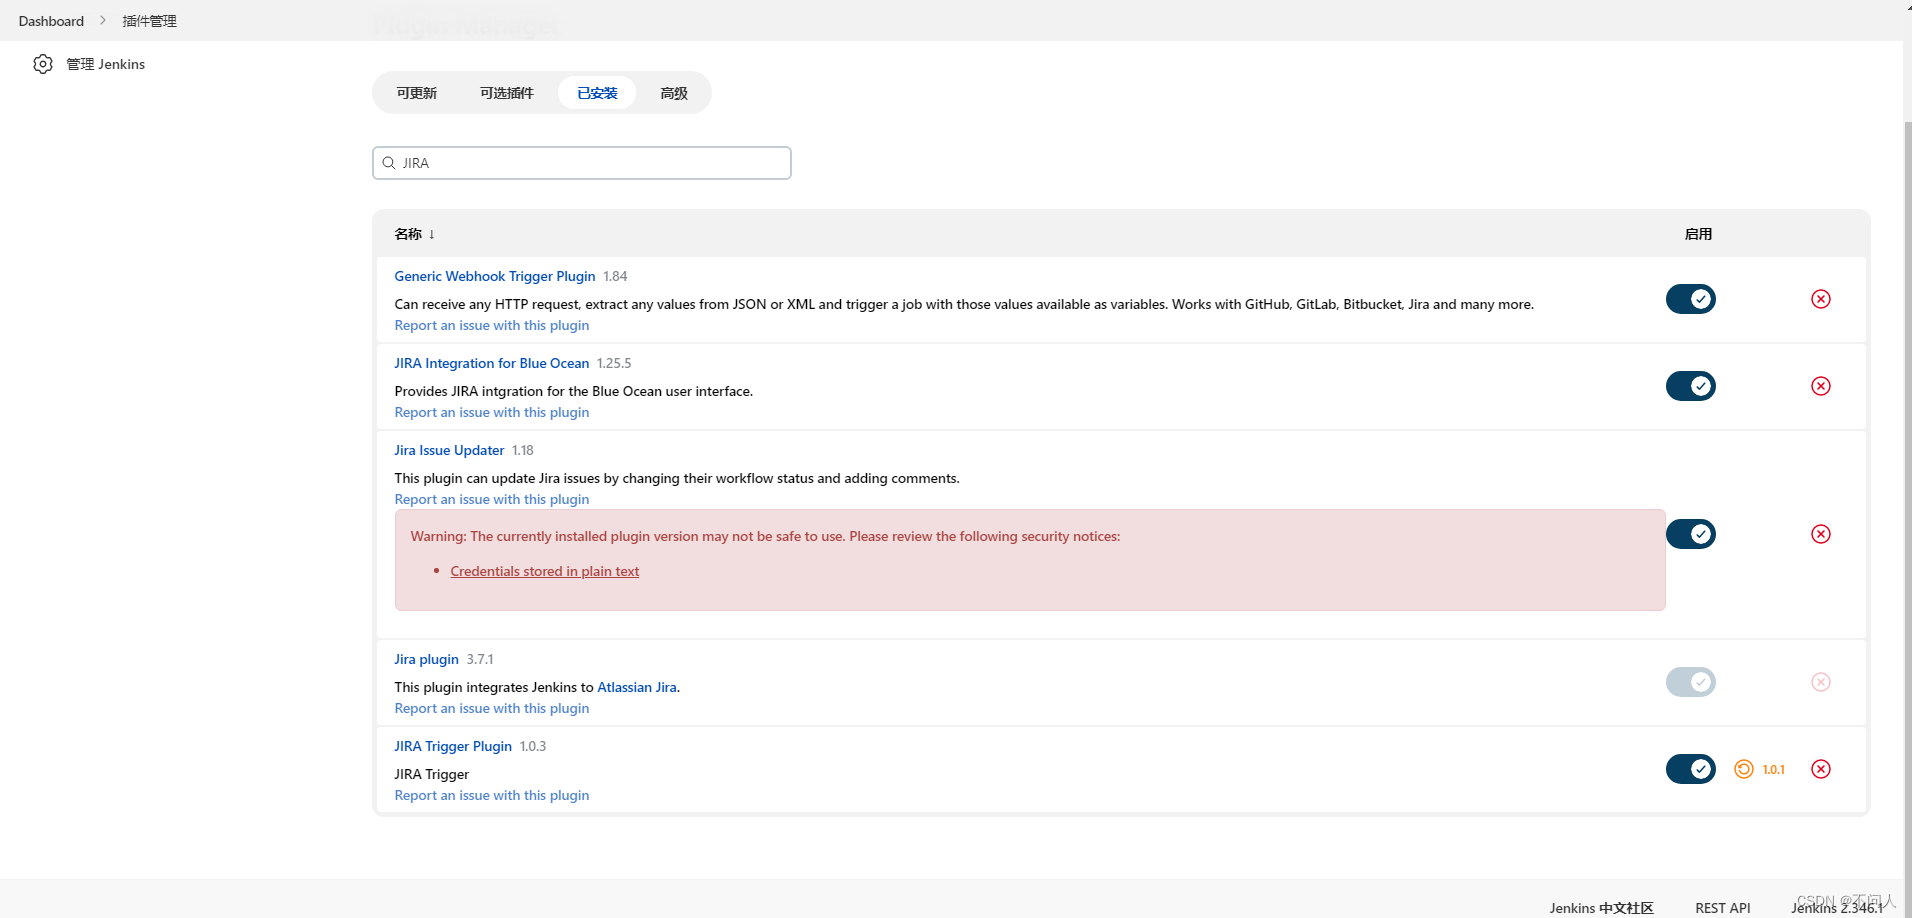
Task: Sort plugins by the 名称 column header
Action: tap(414, 234)
